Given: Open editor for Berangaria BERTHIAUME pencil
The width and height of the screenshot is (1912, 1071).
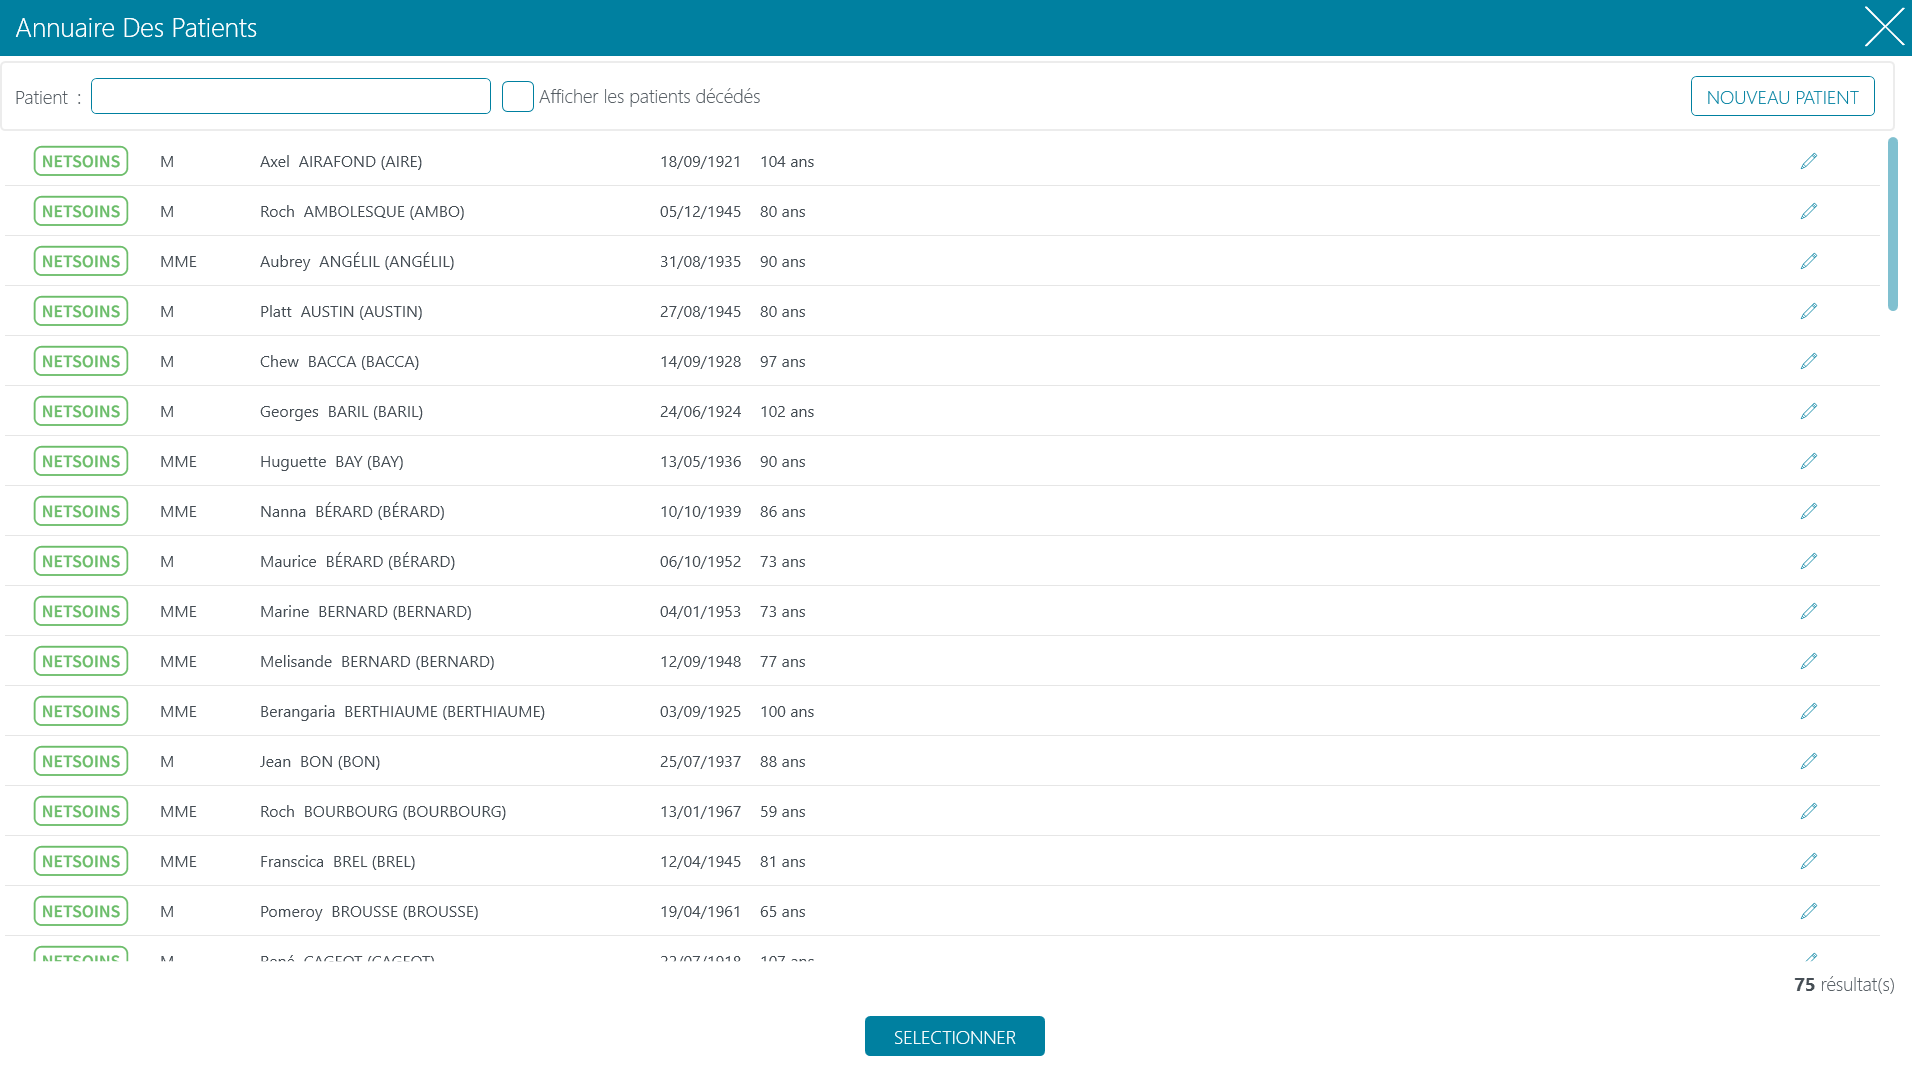Looking at the screenshot, I should [x=1808, y=711].
